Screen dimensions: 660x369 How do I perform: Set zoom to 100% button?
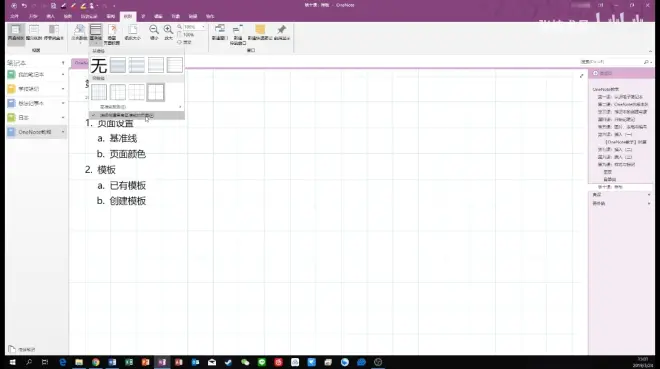pyautogui.click(x=186, y=35)
